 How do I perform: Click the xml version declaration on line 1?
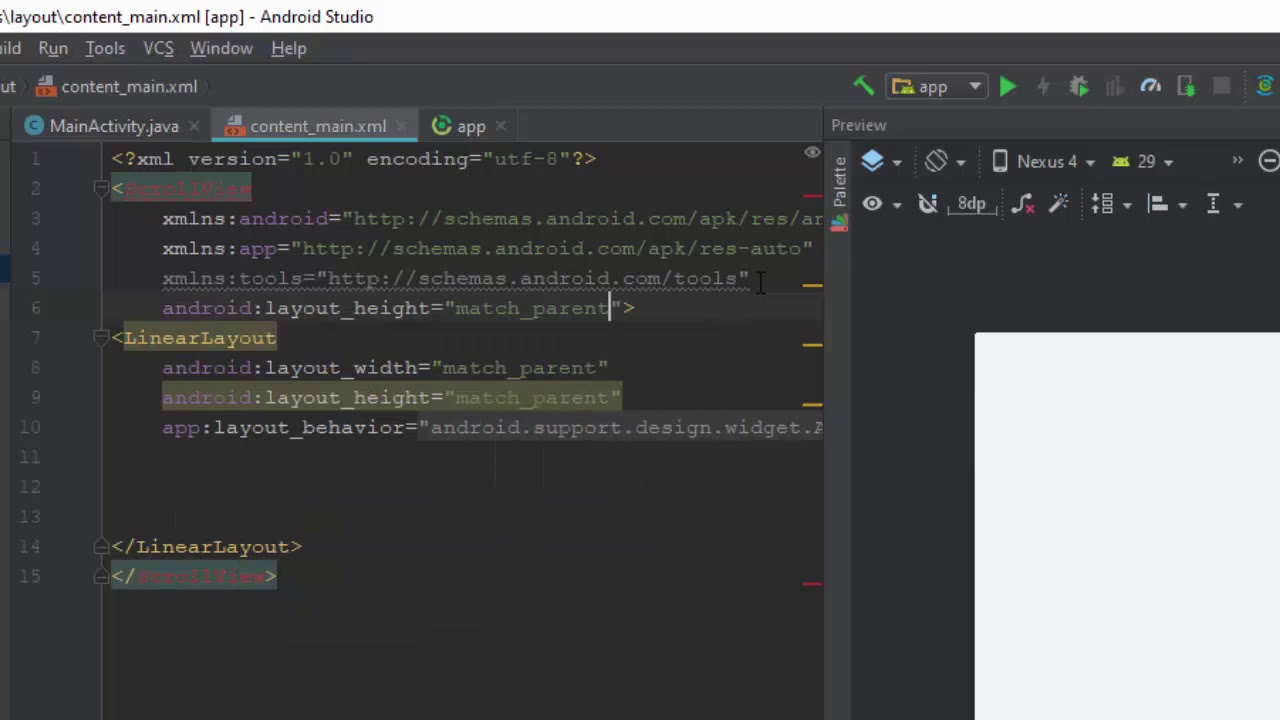(354, 159)
